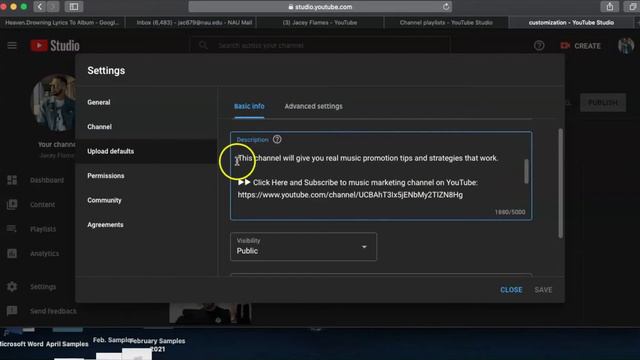
Task: Open February Samples 2021 desktop item
Action: (x=158, y=345)
